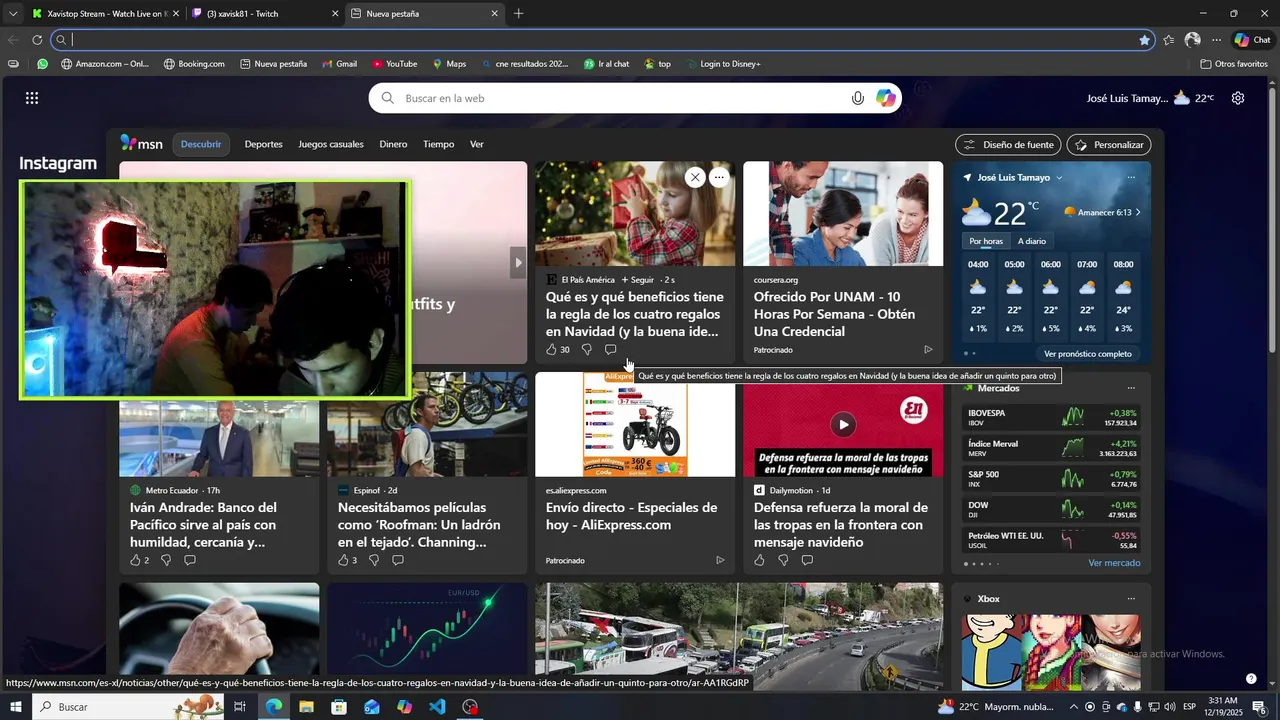Switch forecast to Por horas view
1280x720 pixels.
coord(986,241)
